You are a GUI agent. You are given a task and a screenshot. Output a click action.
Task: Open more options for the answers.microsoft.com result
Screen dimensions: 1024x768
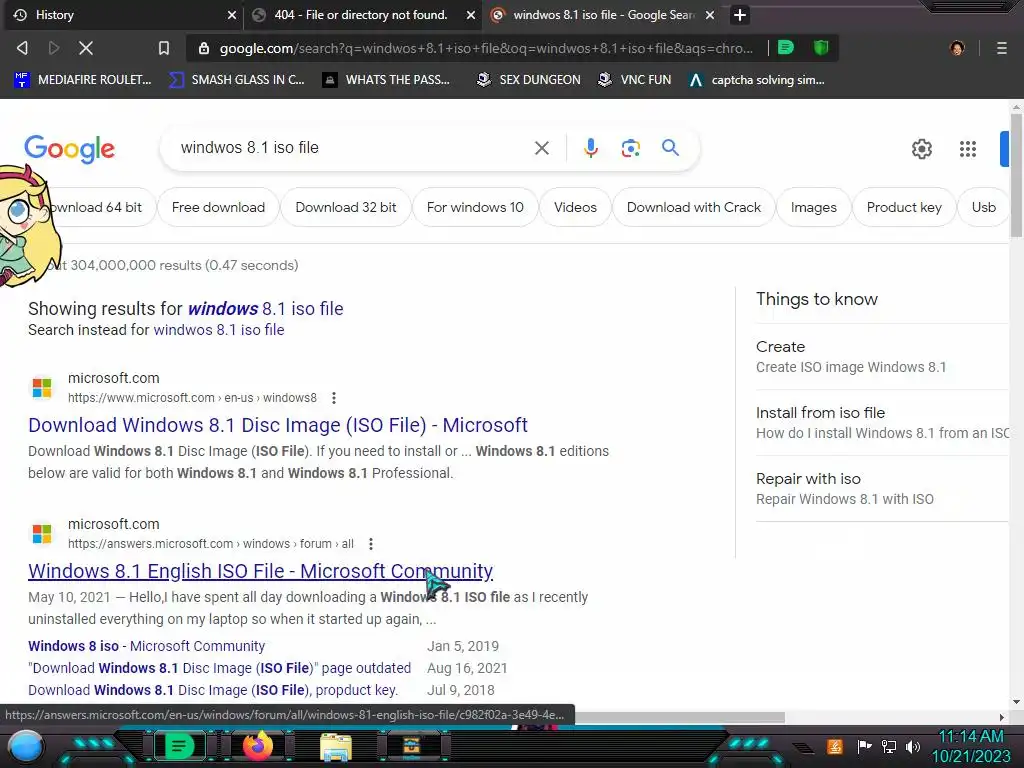point(371,544)
